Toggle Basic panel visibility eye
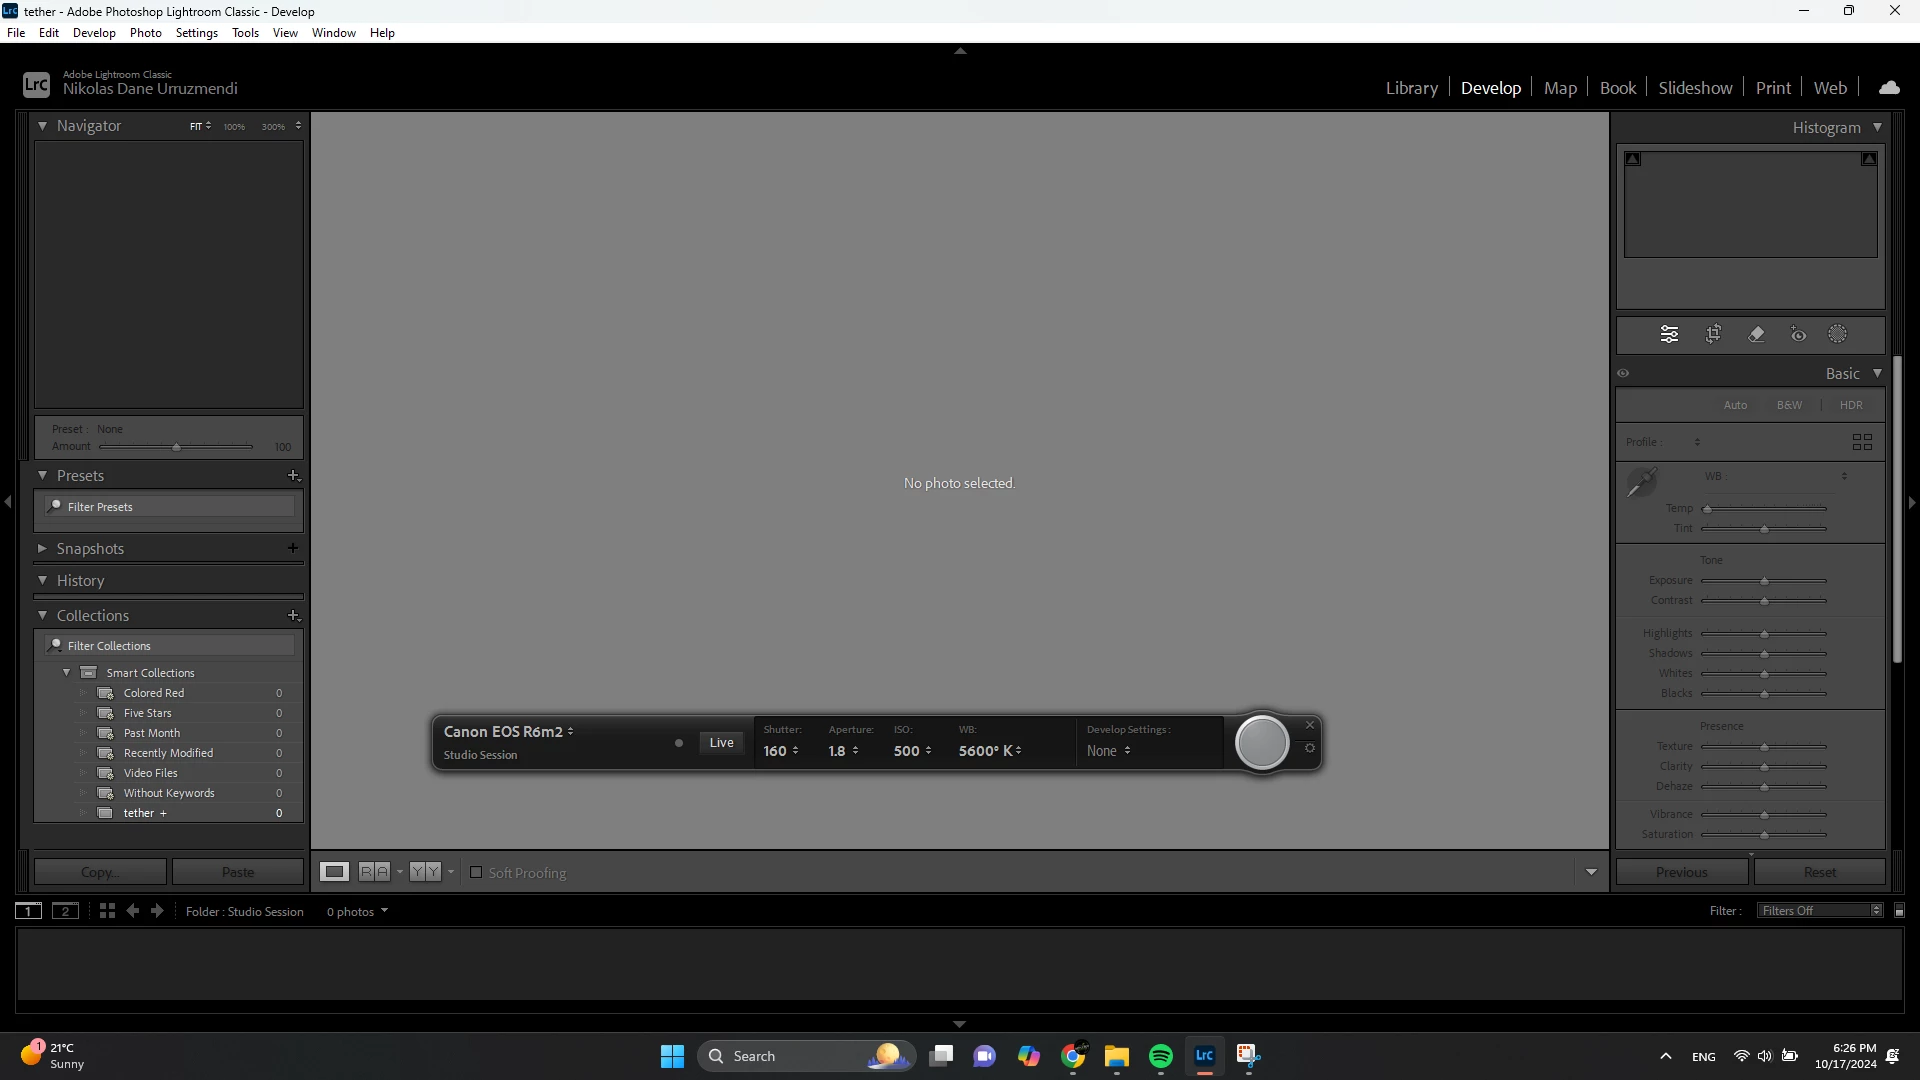 (1623, 373)
